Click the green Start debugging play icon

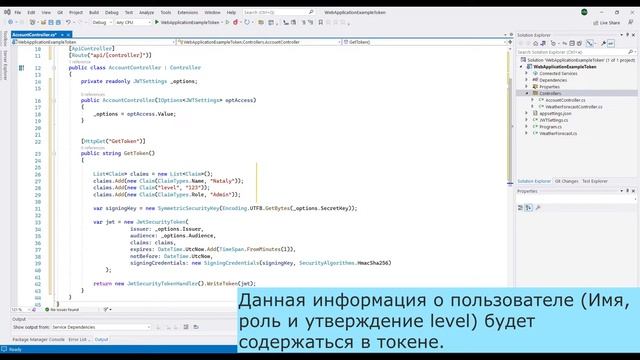click(x=156, y=22)
